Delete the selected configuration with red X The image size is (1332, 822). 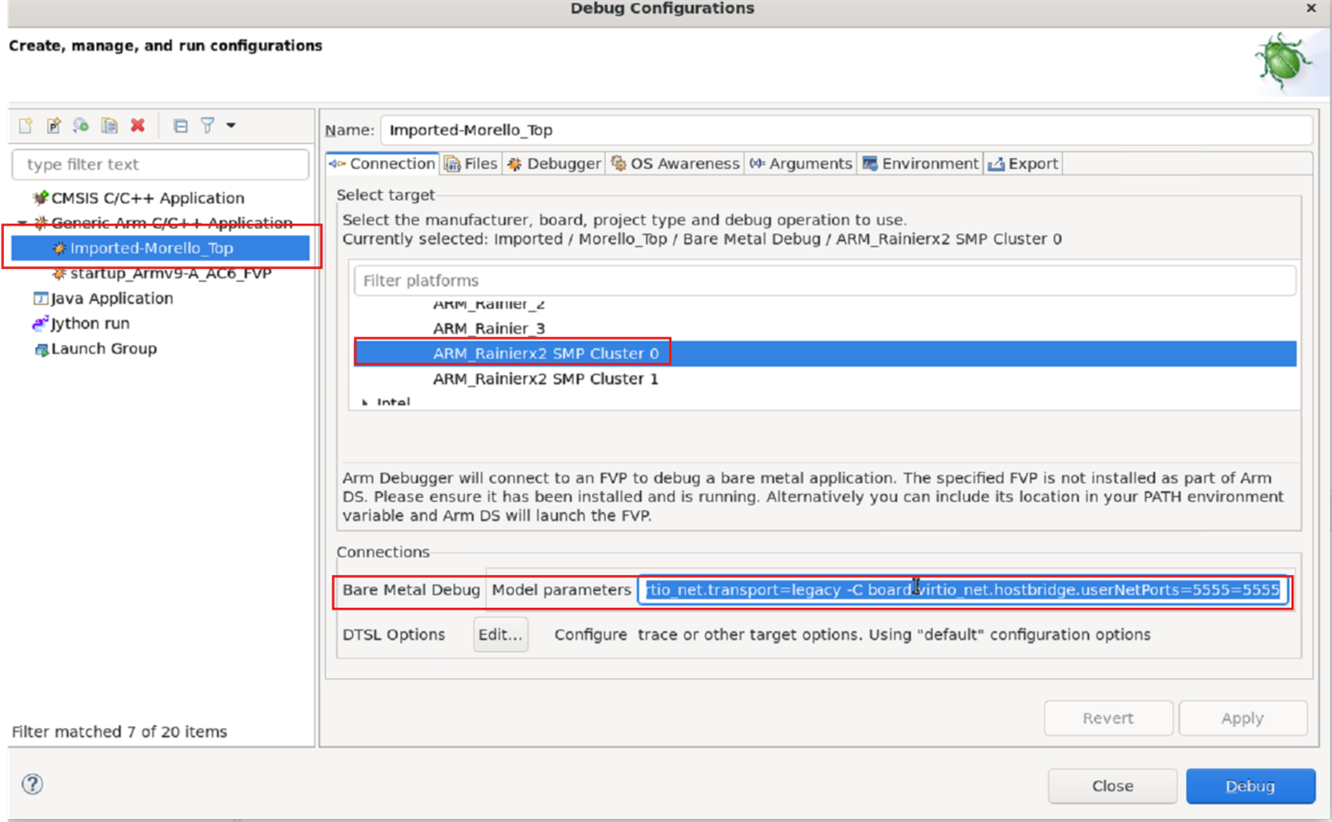(138, 126)
